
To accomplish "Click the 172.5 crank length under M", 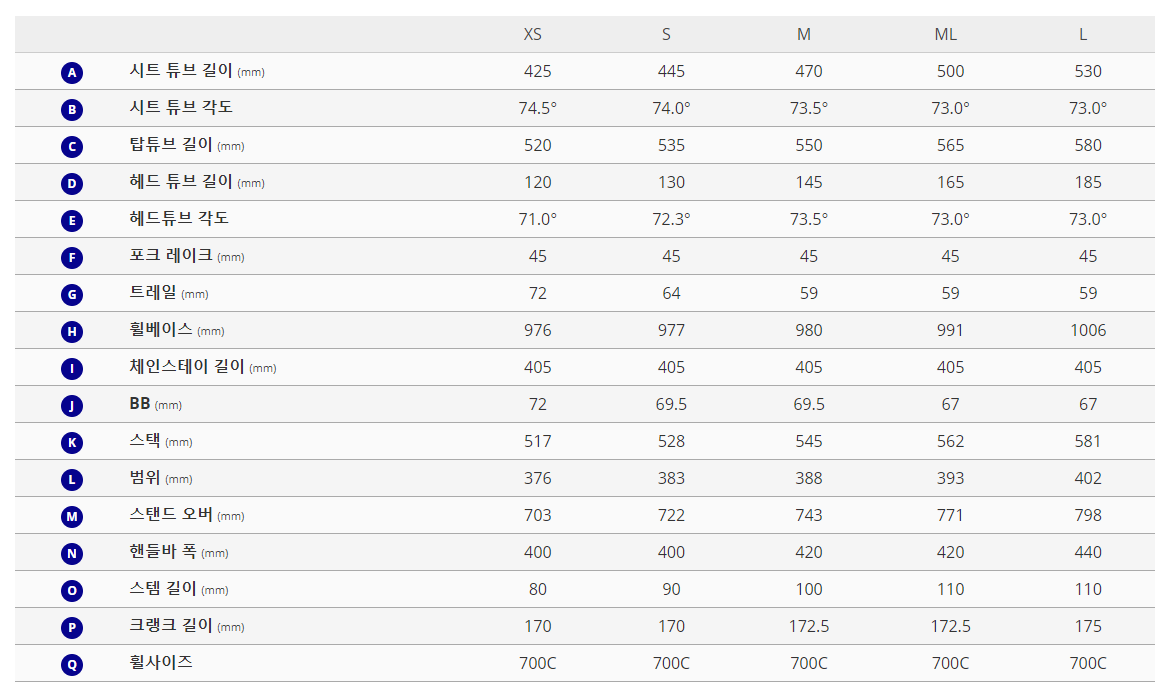I will tap(808, 626).
